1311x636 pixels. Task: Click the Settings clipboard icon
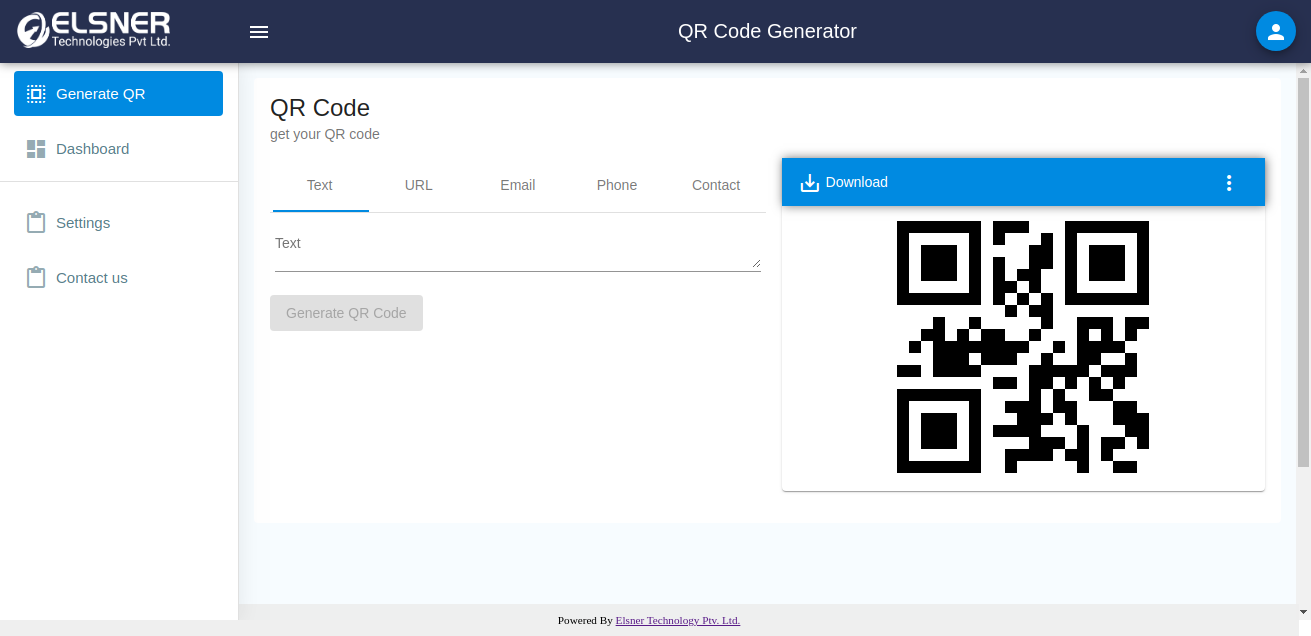coord(36,223)
